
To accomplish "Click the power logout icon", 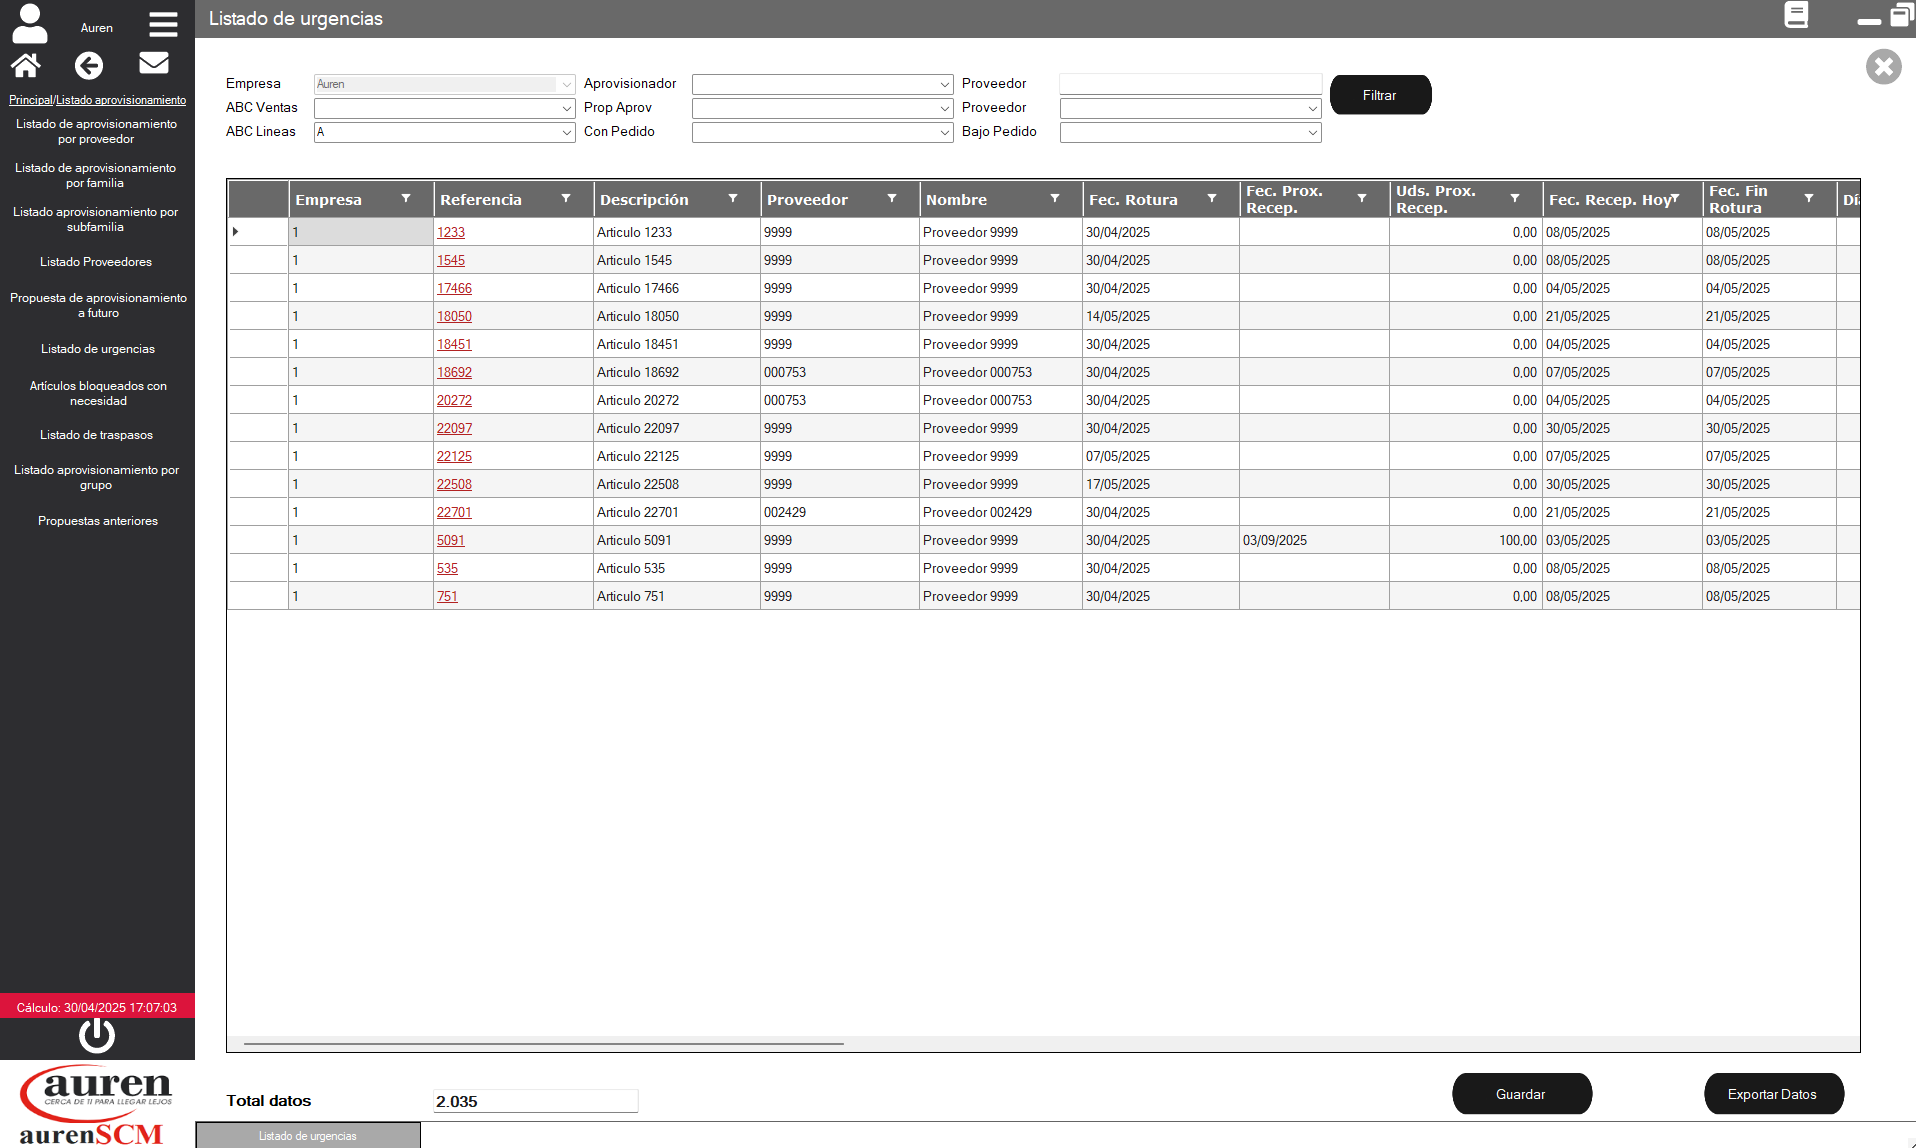I will point(97,1036).
